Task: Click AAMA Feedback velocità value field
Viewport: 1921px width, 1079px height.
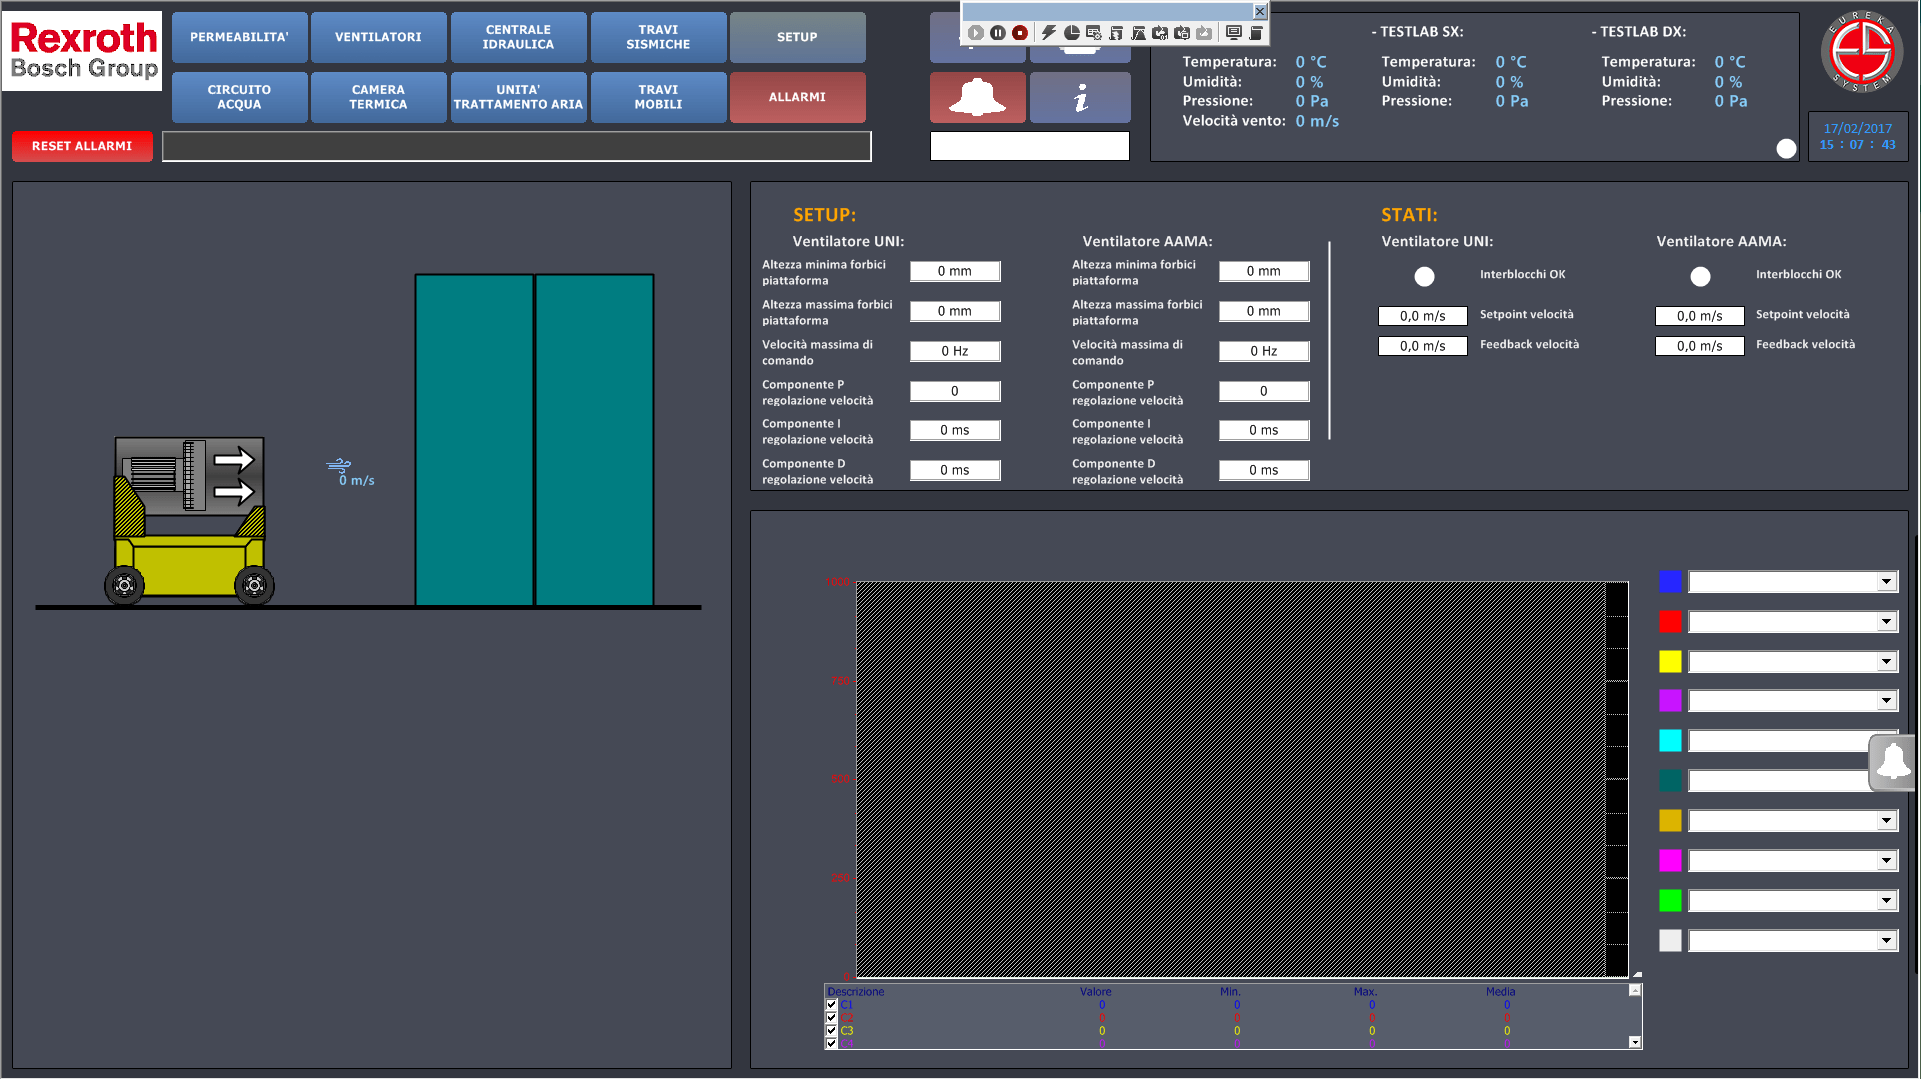Action: (1699, 346)
